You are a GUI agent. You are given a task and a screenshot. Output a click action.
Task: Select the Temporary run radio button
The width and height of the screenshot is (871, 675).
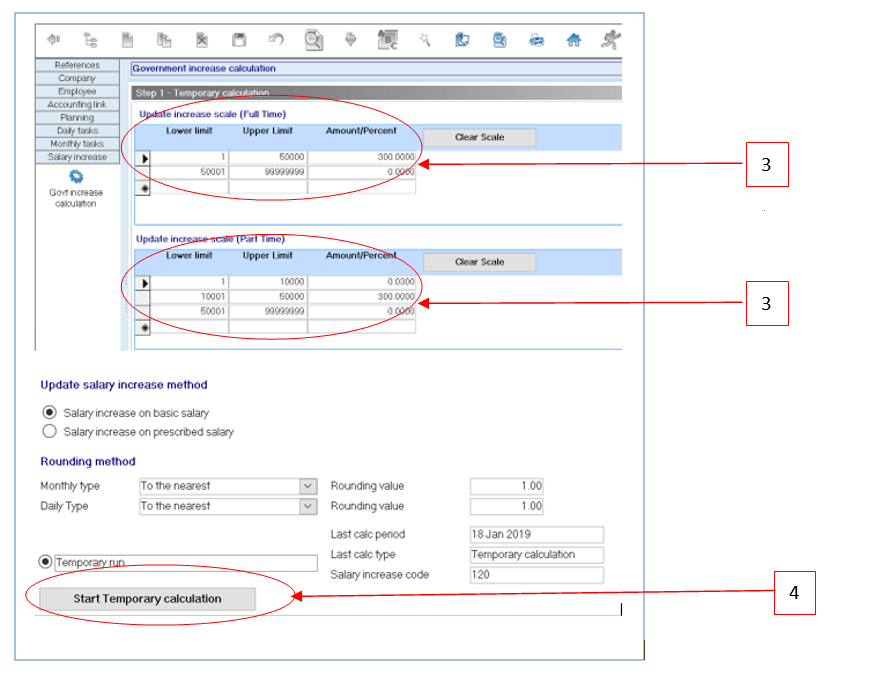[x=45, y=562]
